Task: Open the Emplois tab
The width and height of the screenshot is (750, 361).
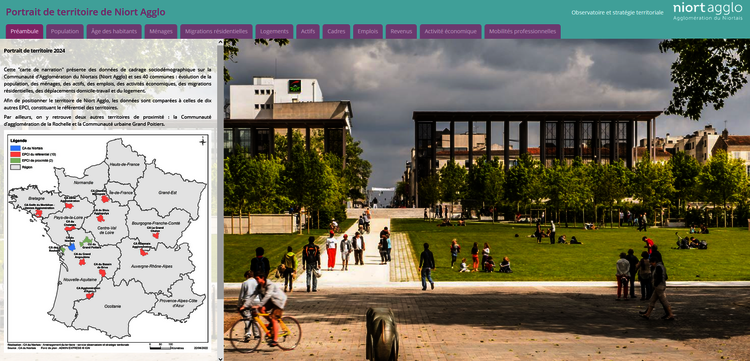Action: pyautogui.click(x=368, y=32)
